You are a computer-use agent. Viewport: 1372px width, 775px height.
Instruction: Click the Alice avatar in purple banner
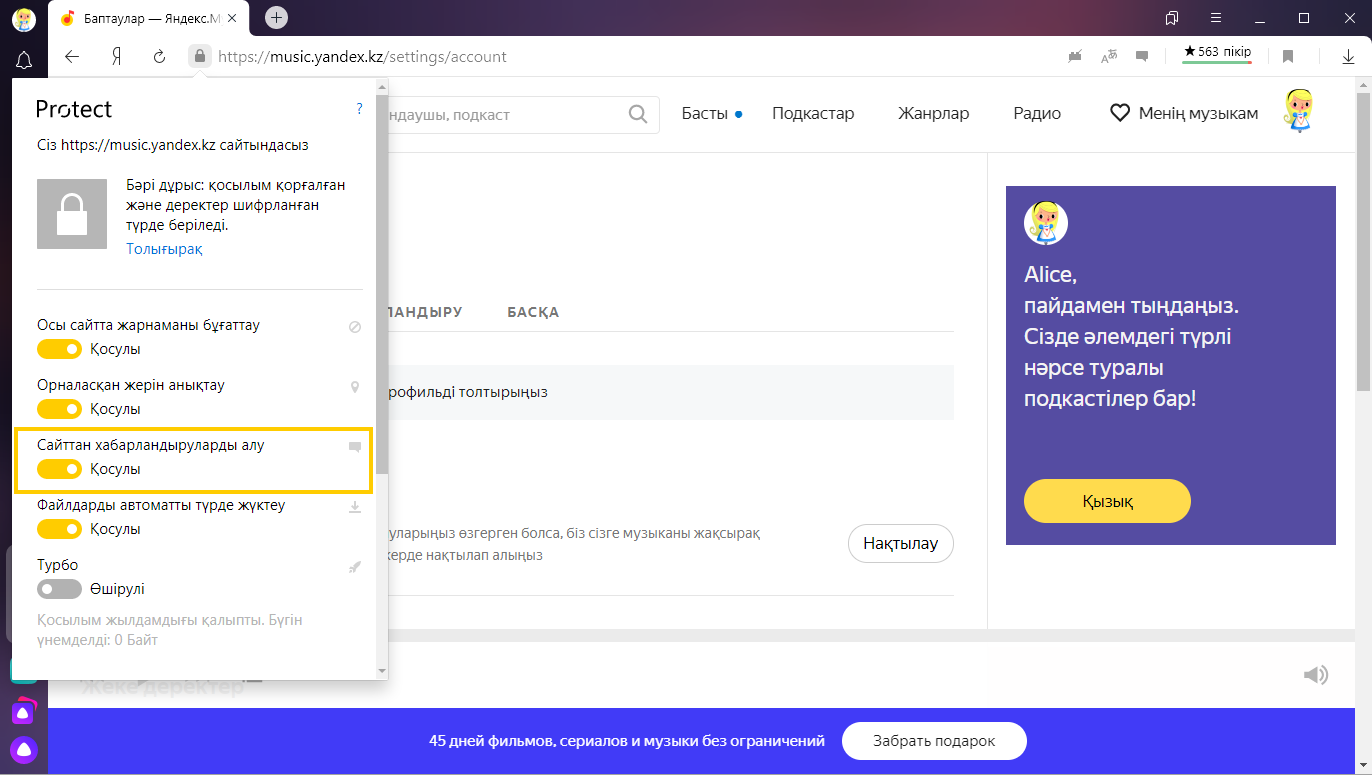pyautogui.click(x=1046, y=223)
